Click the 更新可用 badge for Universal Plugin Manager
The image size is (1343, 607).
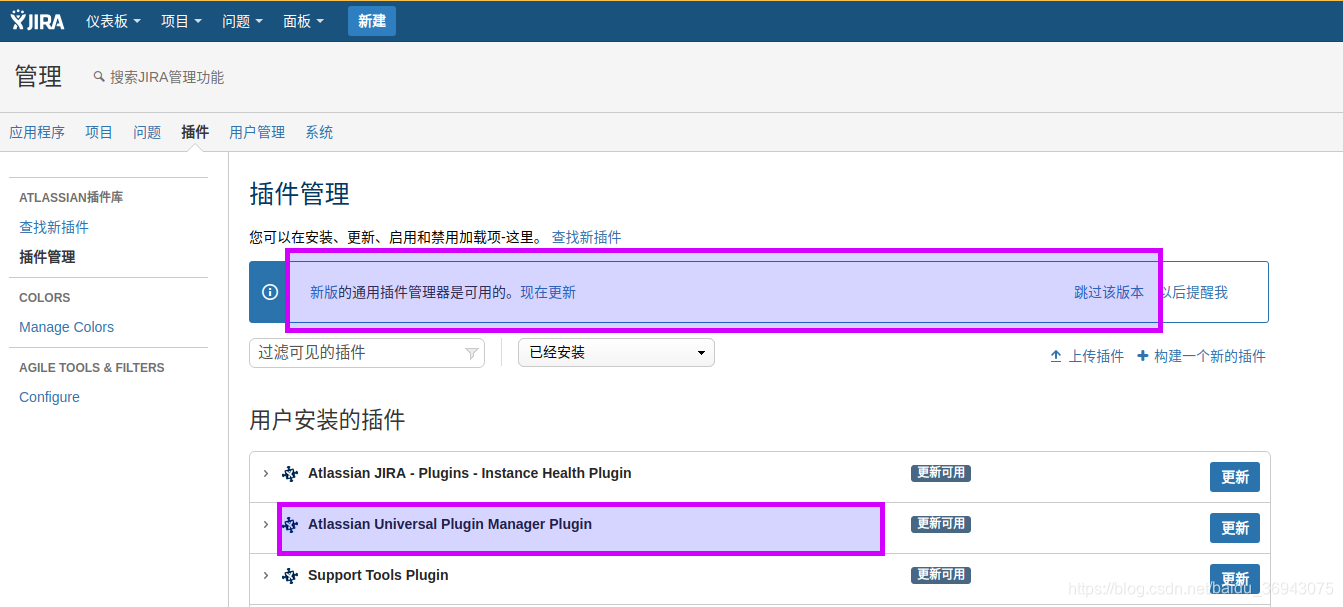click(941, 524)
